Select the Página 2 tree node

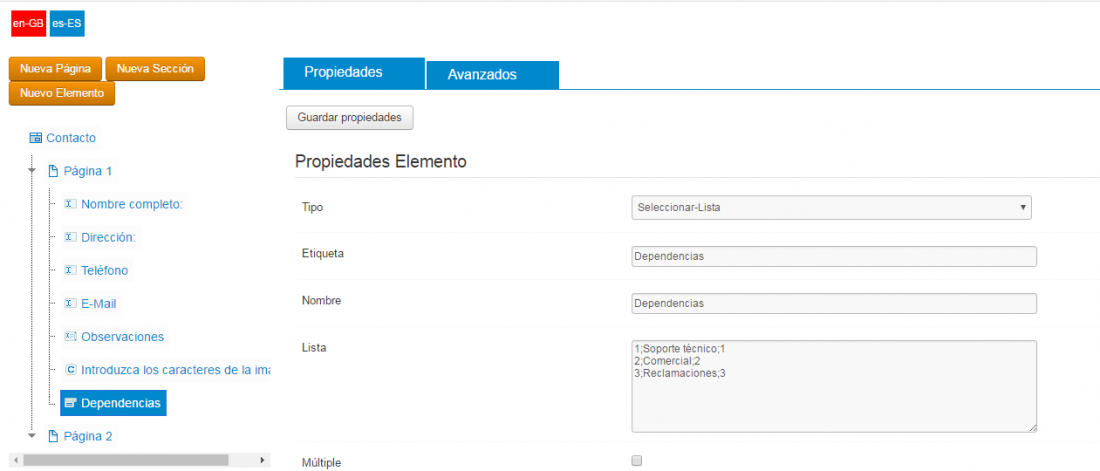click(x=88, y=436)
